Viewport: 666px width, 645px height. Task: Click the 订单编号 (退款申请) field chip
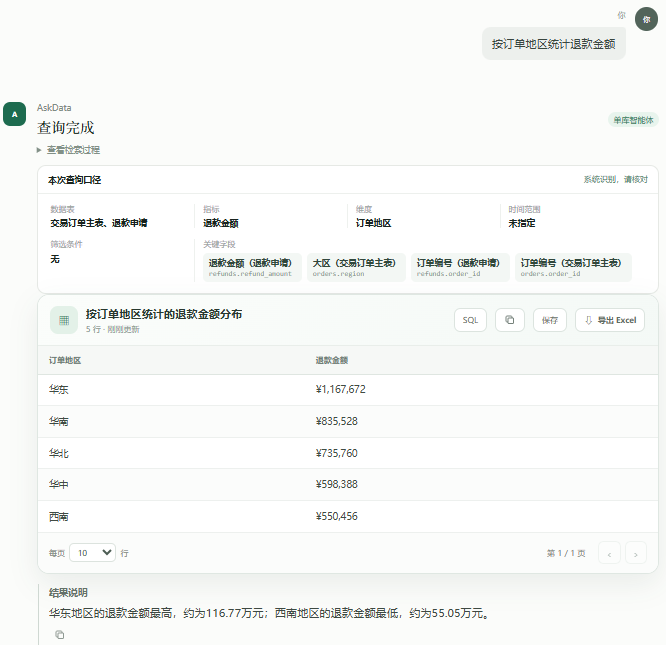coord(460,268)
